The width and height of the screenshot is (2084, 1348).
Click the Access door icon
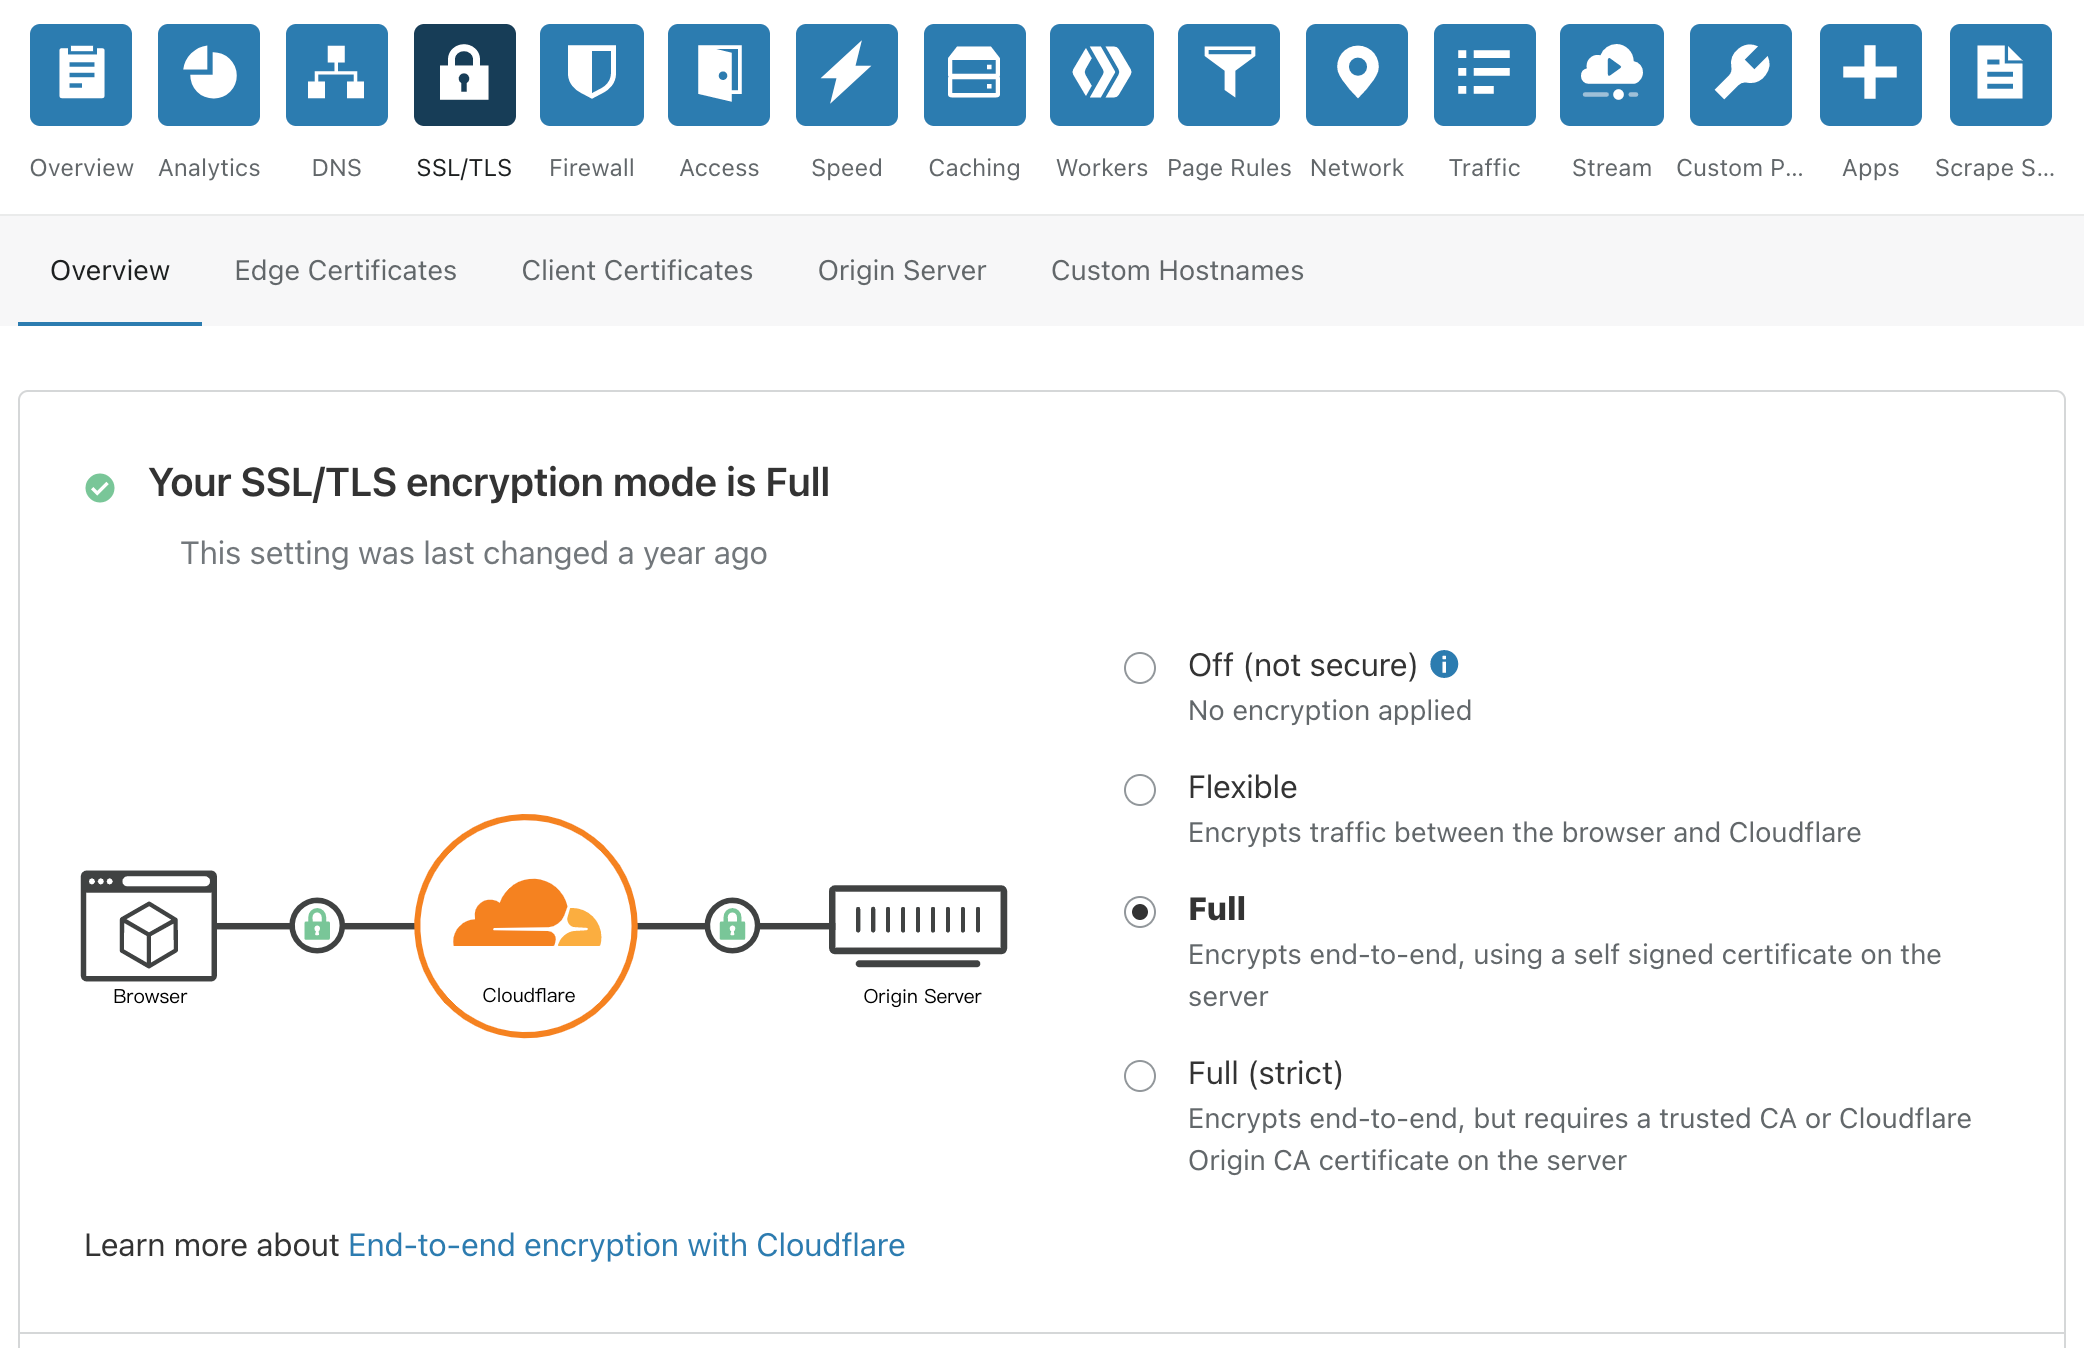tap(719, 75)
